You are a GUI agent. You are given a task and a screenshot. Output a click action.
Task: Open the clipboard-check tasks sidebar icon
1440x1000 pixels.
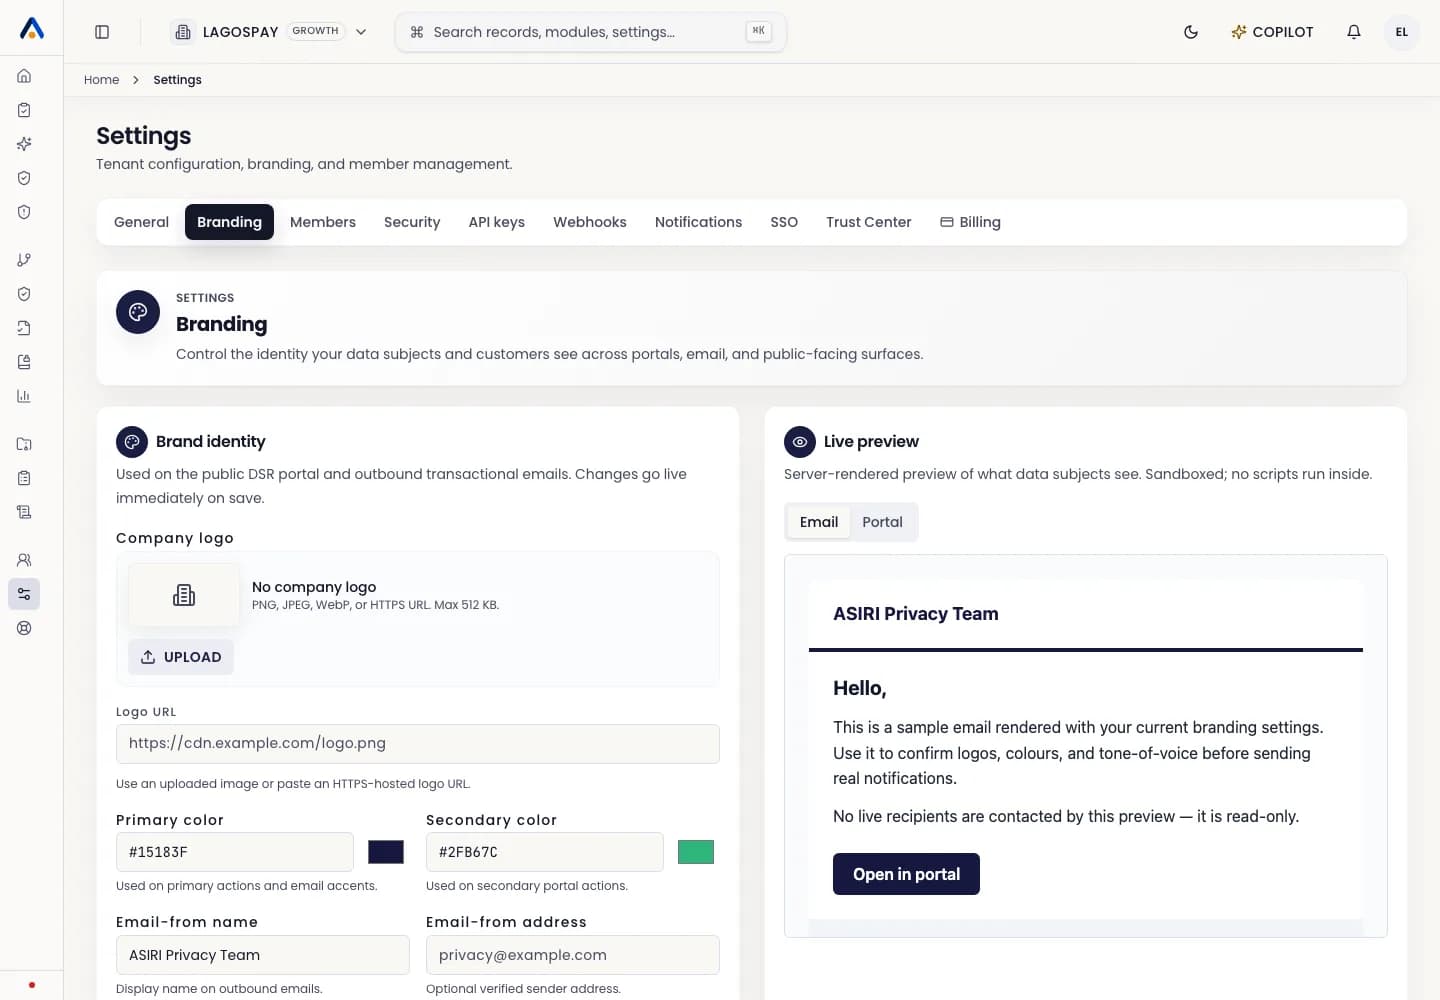[x=24, y=110]
